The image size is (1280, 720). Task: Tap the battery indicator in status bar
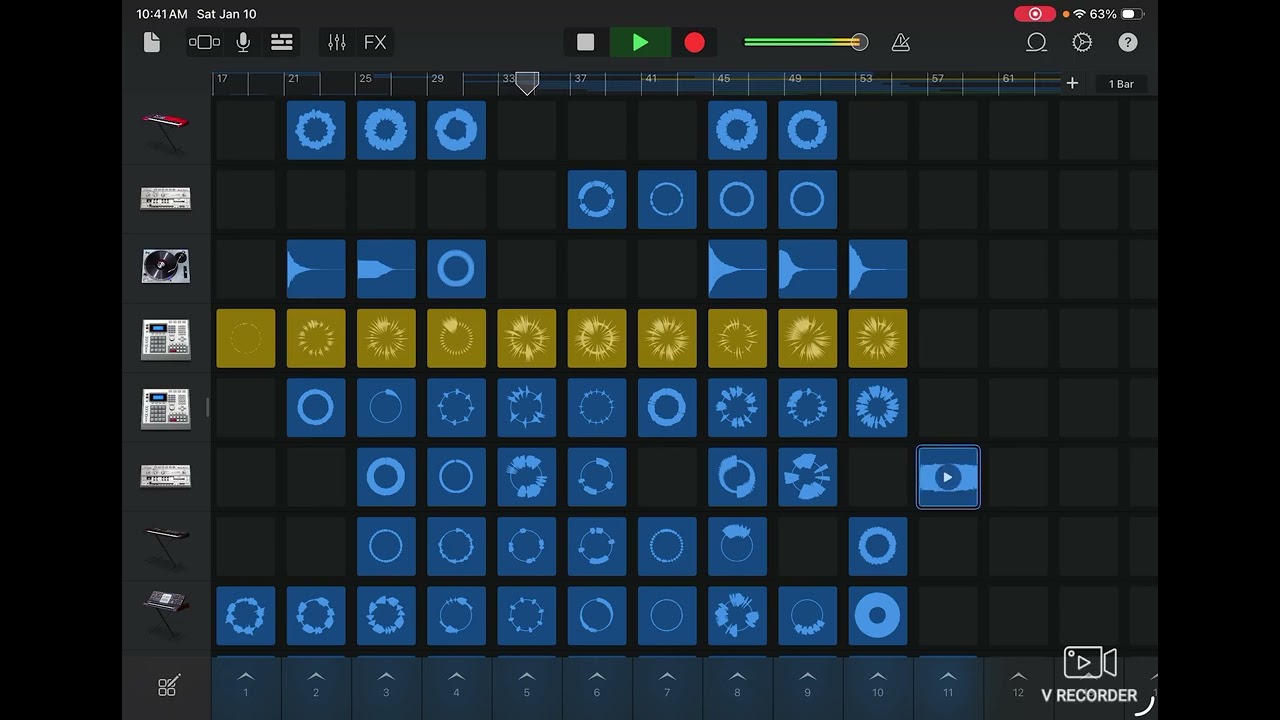(1133, 14)
